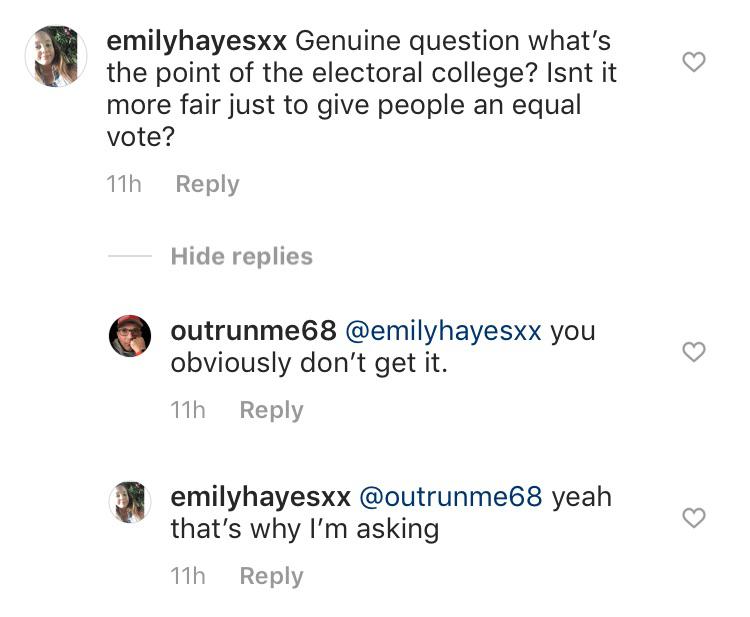Open emilyhayesxx username on the top comment
This screenshot has height=617, width=750.
point(197,42)
